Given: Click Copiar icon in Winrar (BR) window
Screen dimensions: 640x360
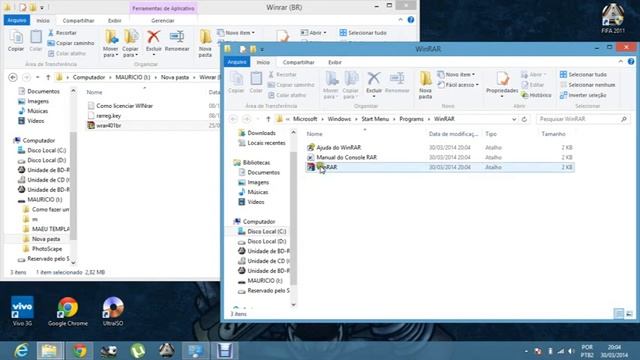Looking at the screenshot, I should [x=16, y=38].
